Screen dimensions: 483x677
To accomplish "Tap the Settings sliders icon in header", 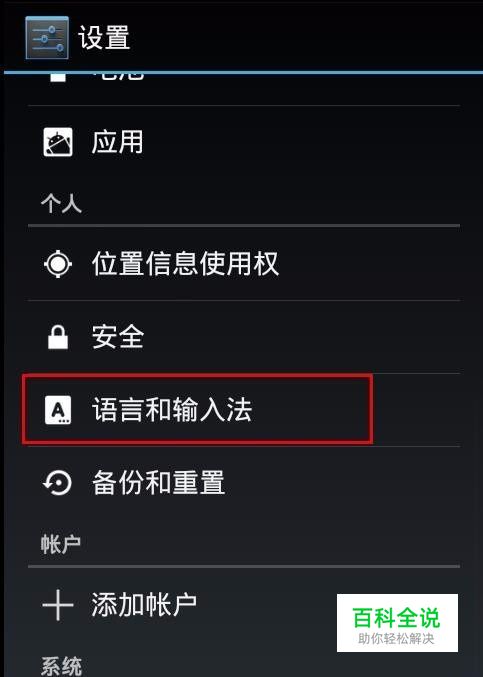I will tap(47, 38).
